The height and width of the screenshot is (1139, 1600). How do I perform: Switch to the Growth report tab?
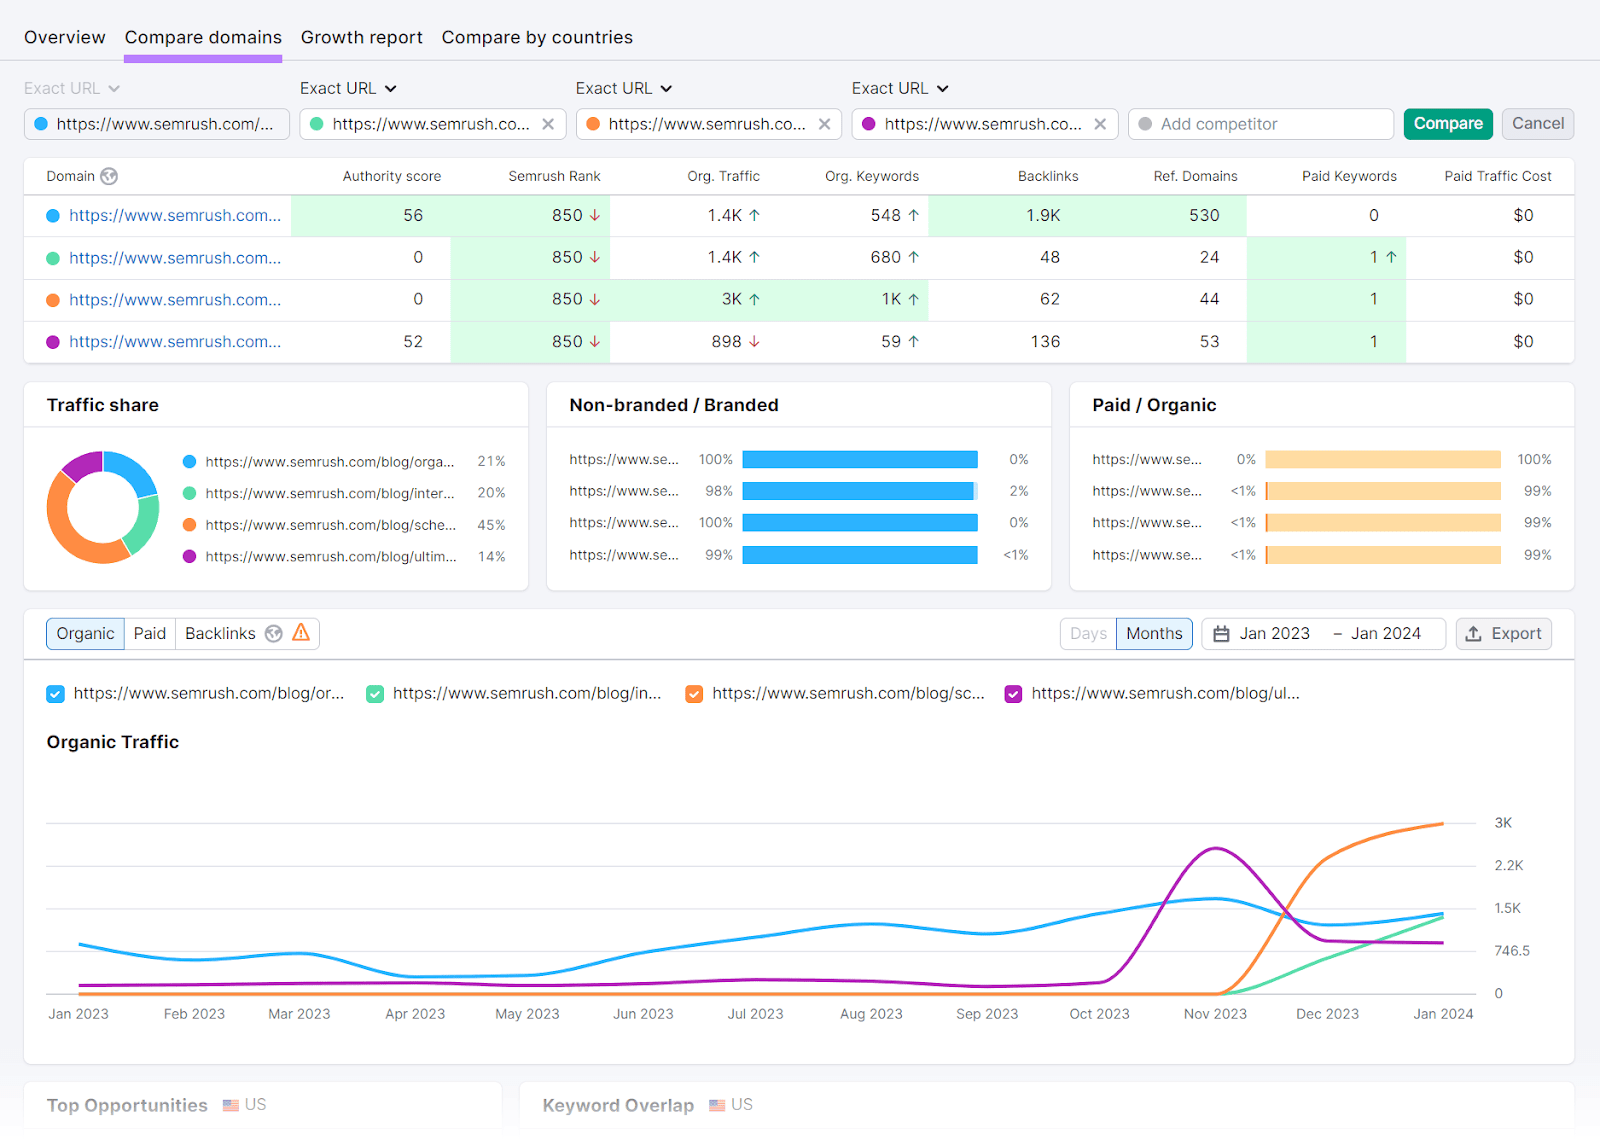click(x=362, y=37)
